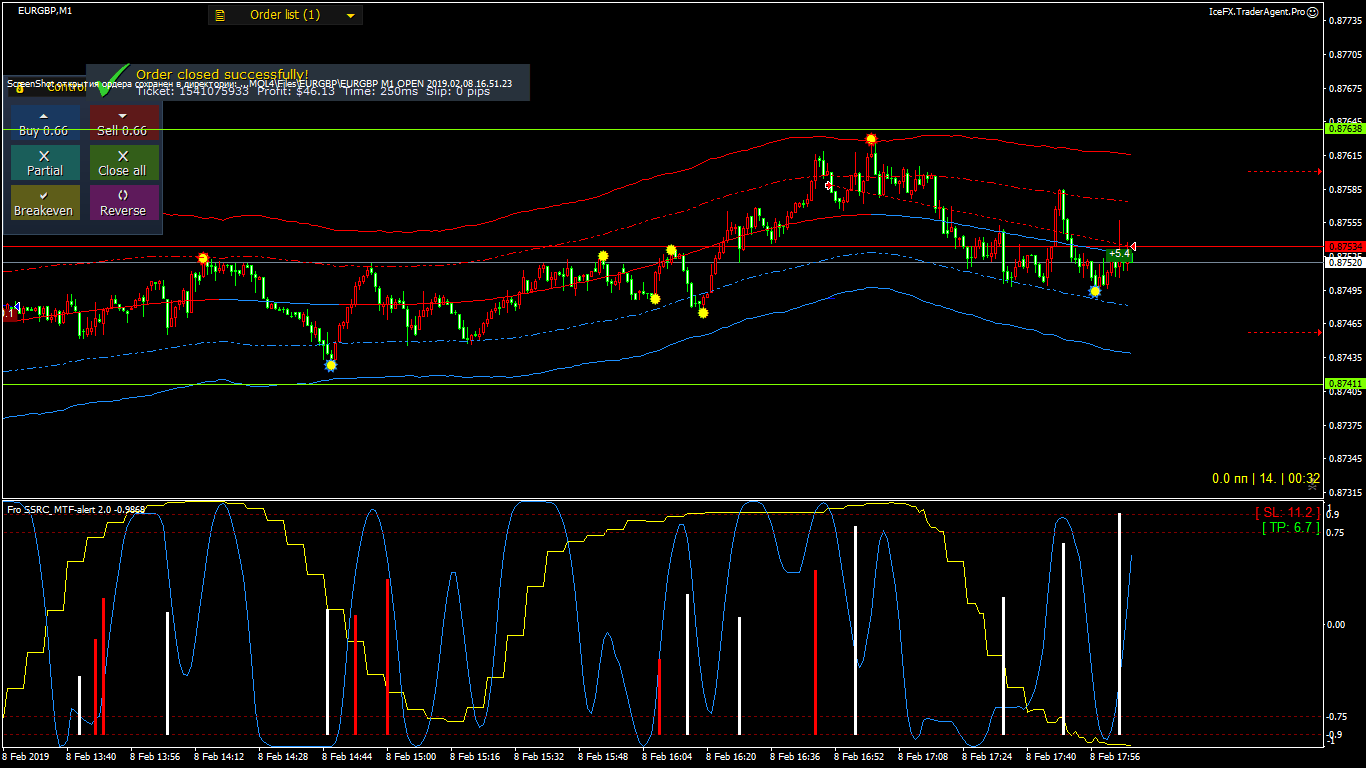Click the lock icon on the Control panel header

(20, 87)
